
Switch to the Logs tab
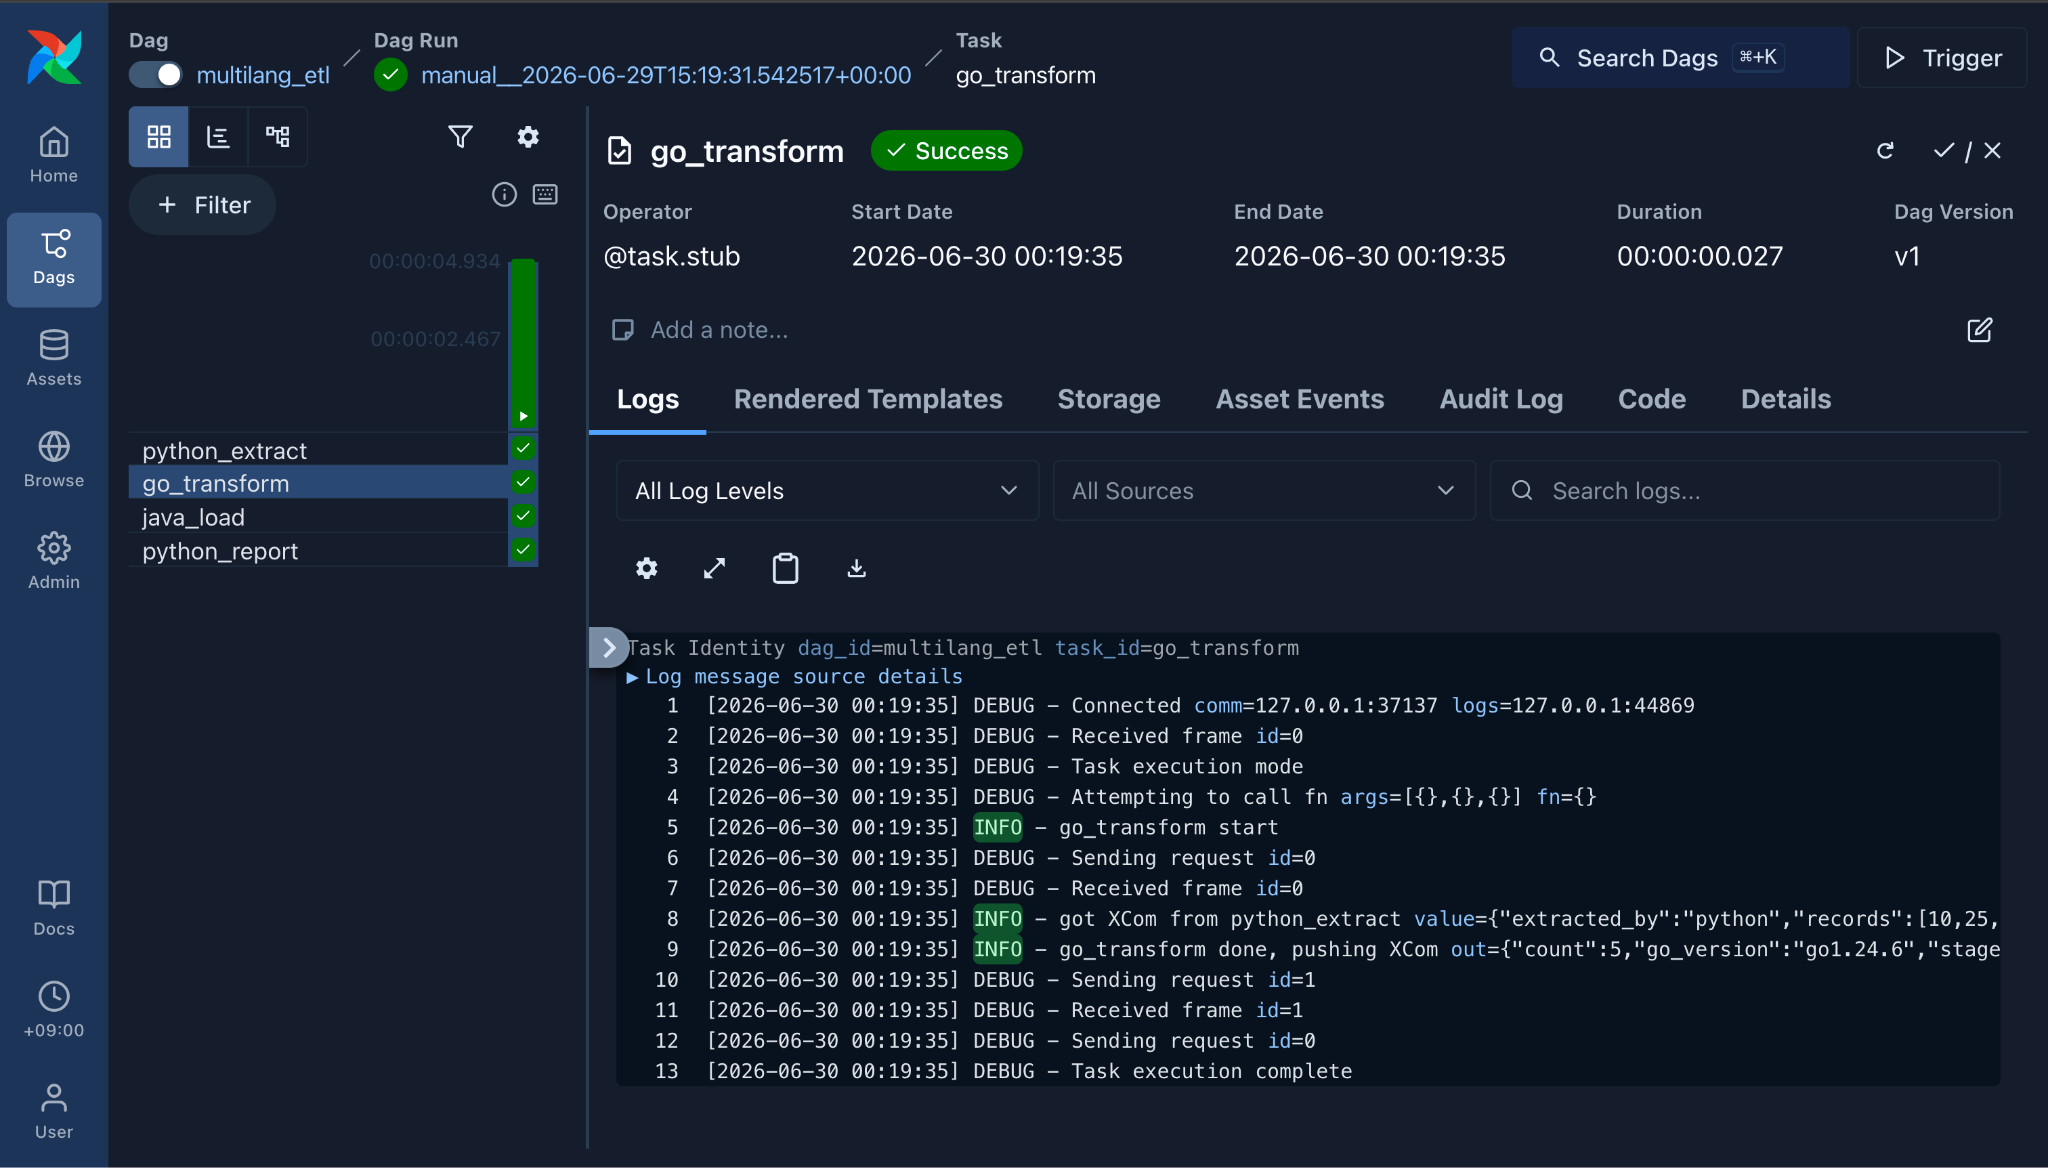tap(648, 399)
